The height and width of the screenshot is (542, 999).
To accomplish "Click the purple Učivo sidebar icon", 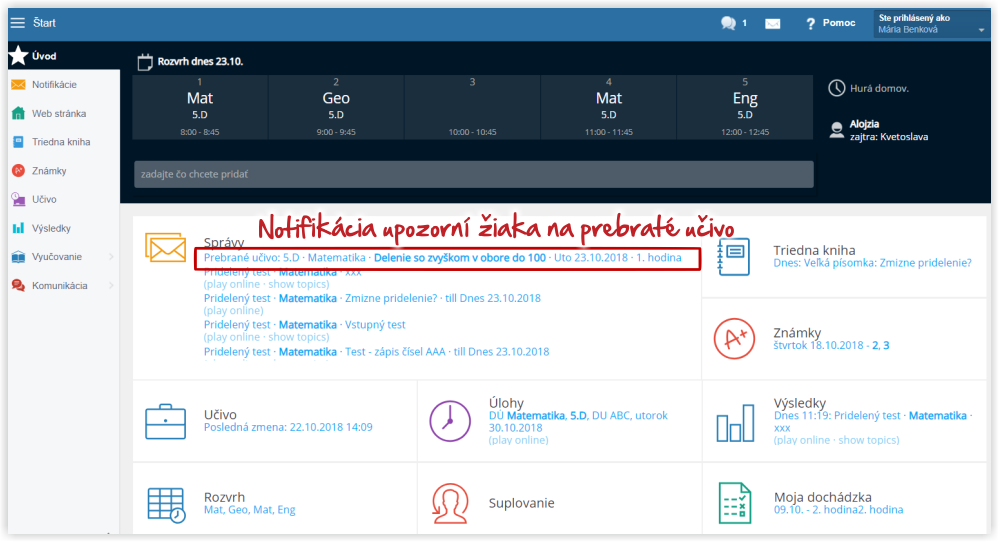I will [x=18, y=199].
